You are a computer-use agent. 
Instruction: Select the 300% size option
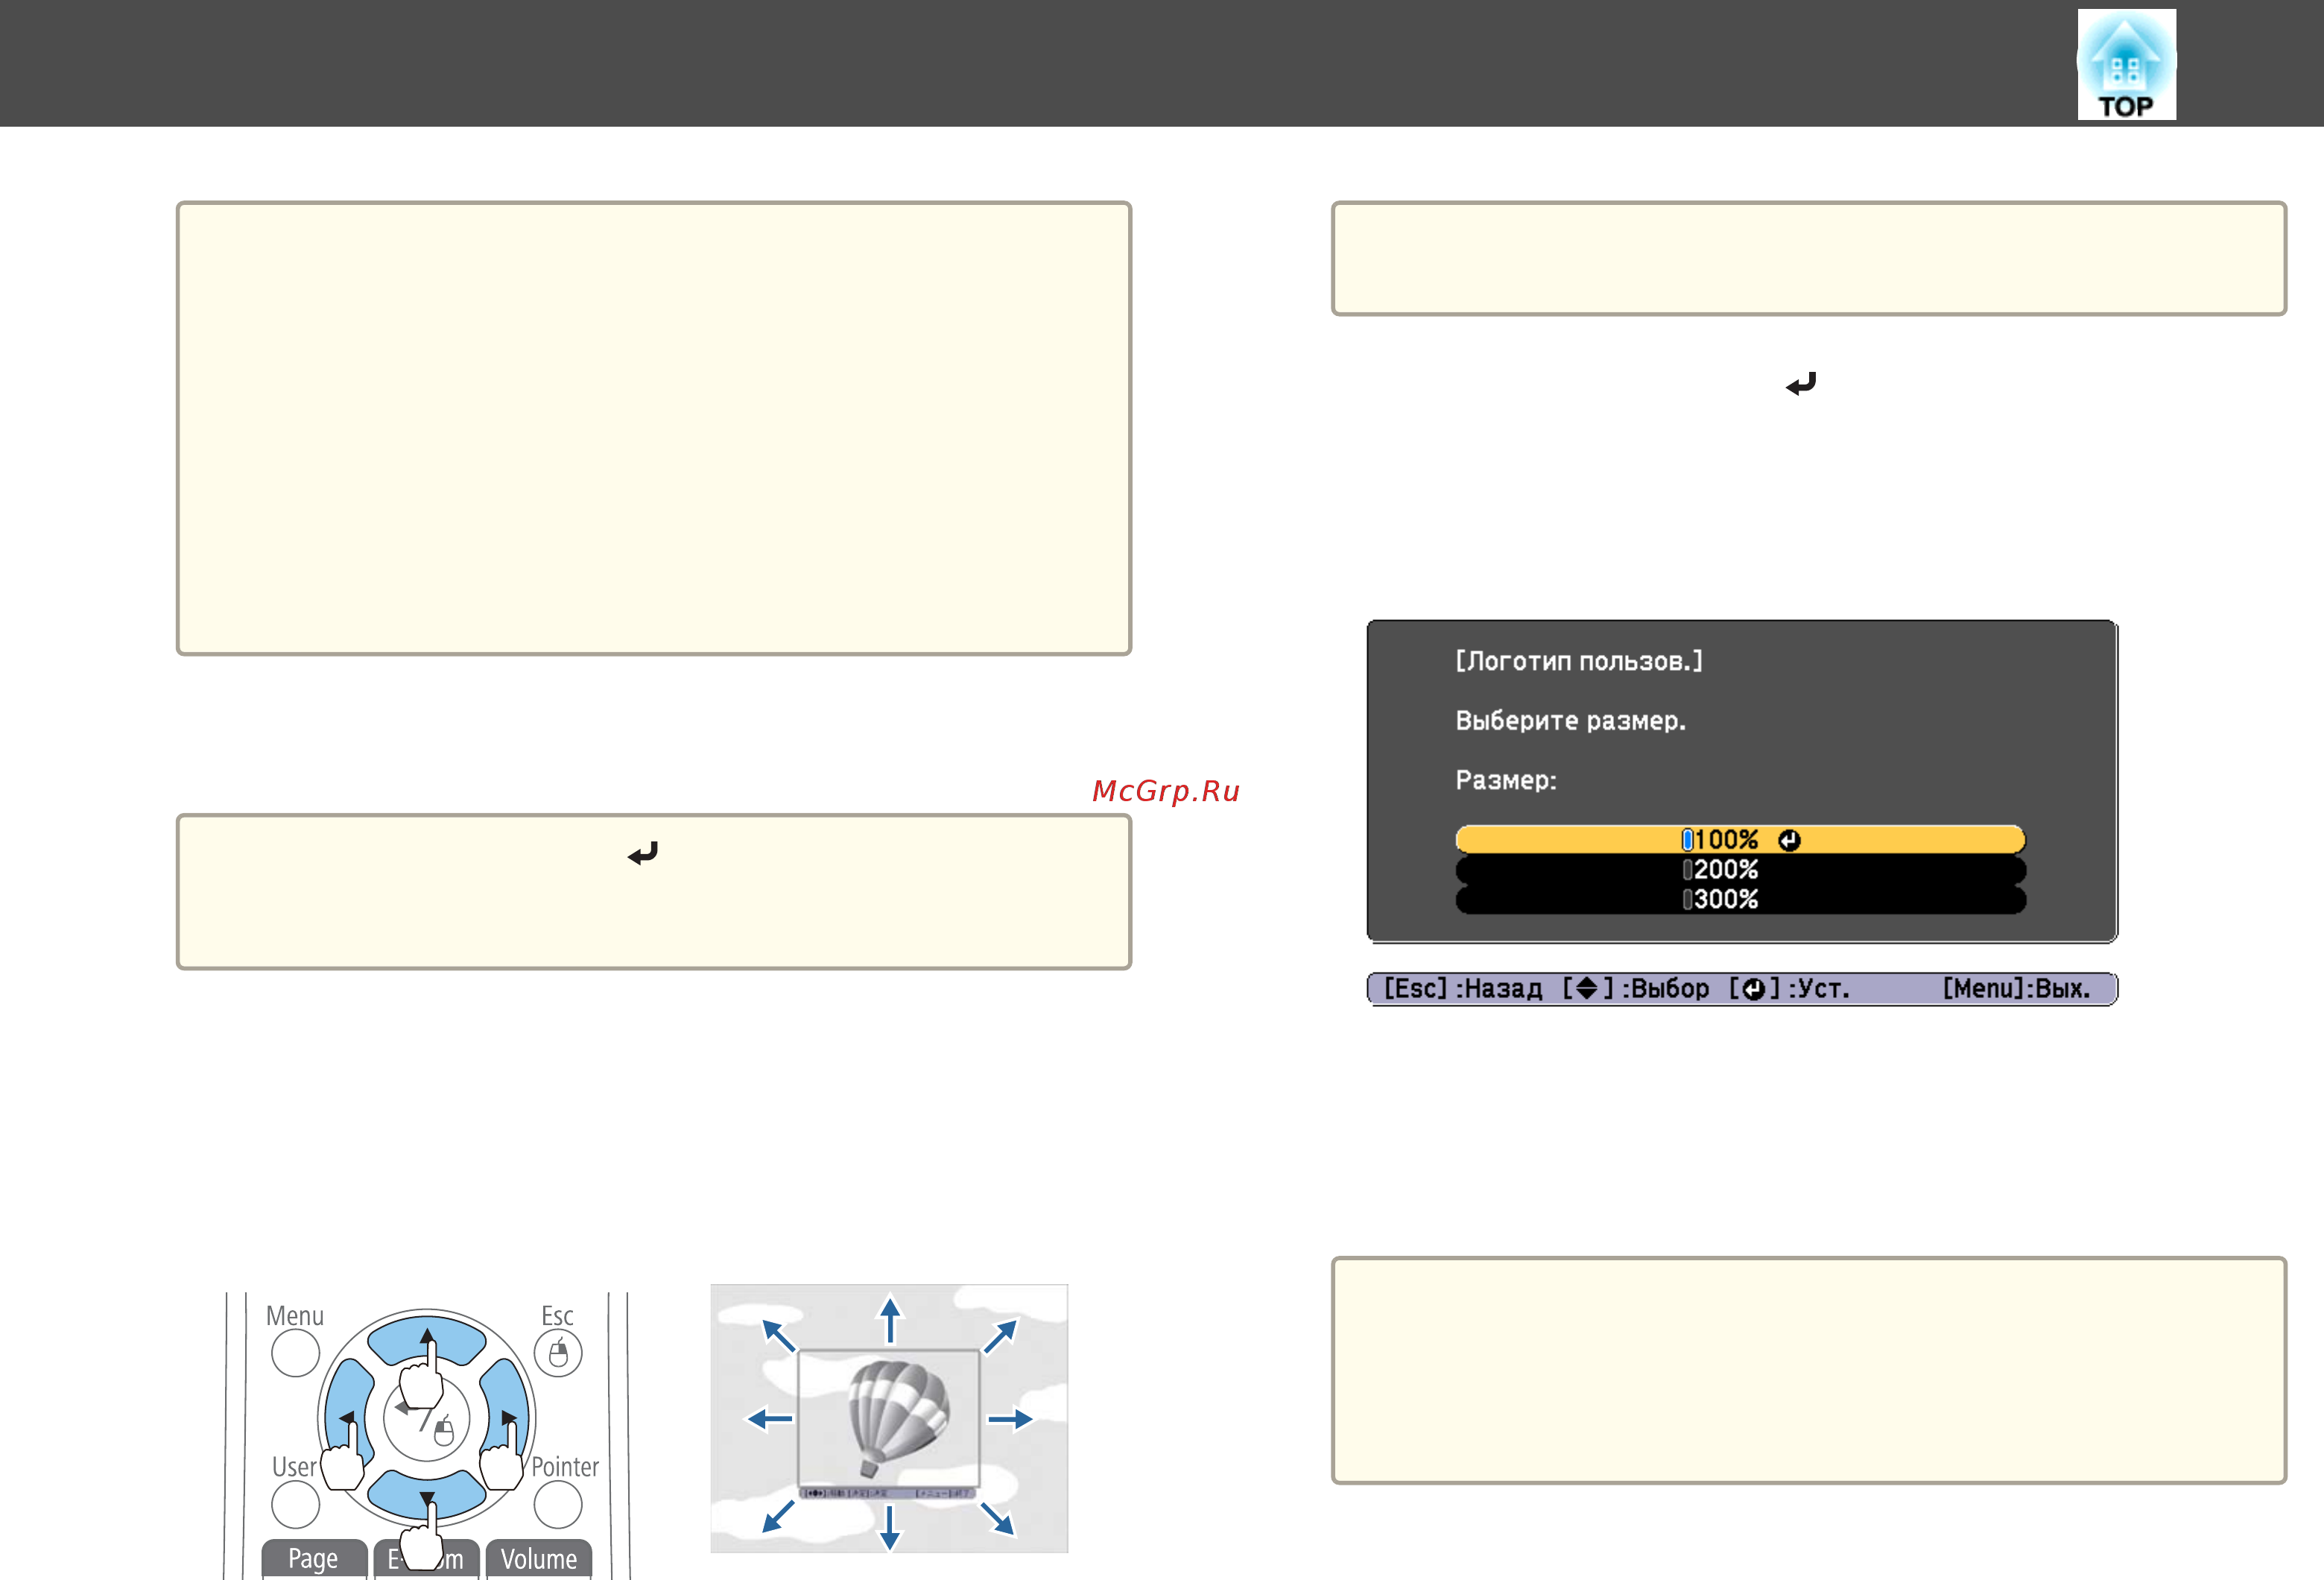tap(1740, 899)
